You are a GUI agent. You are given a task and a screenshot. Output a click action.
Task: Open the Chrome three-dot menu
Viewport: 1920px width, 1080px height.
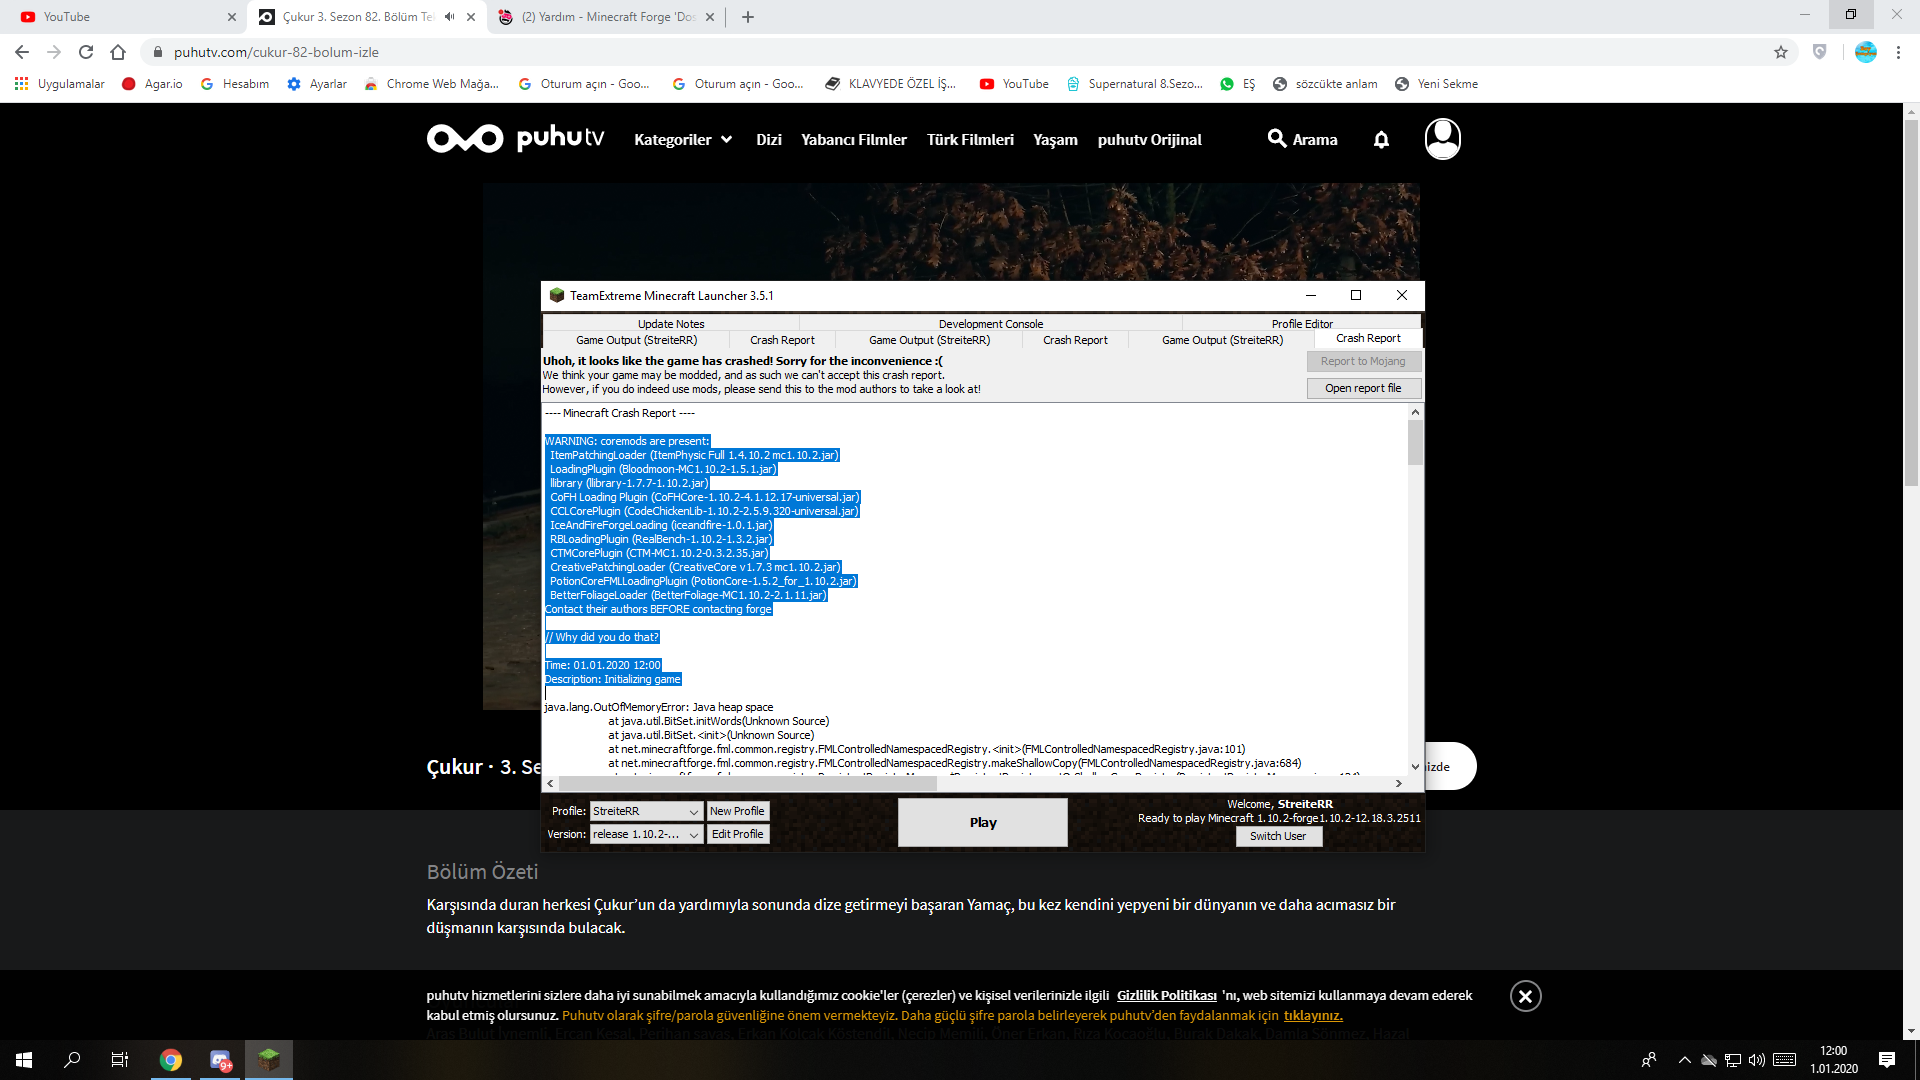(1898, 52)
